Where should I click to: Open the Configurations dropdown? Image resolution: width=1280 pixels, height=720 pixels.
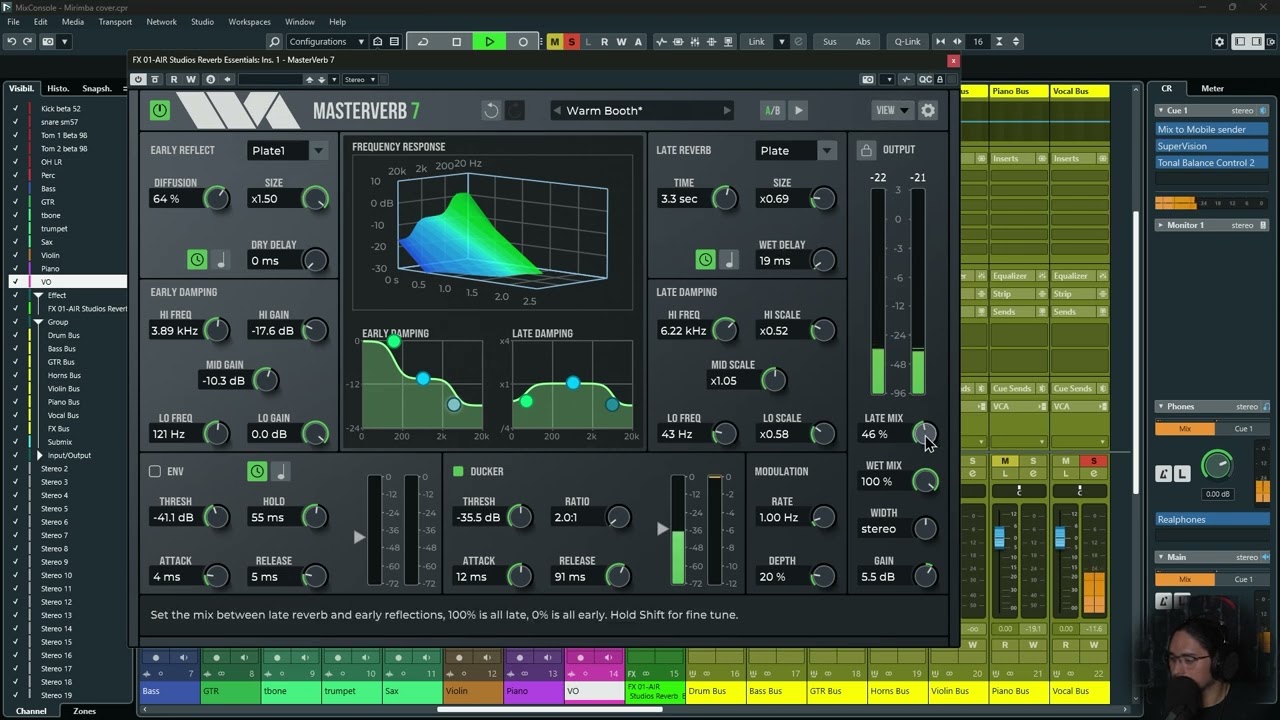coord(327,42)
